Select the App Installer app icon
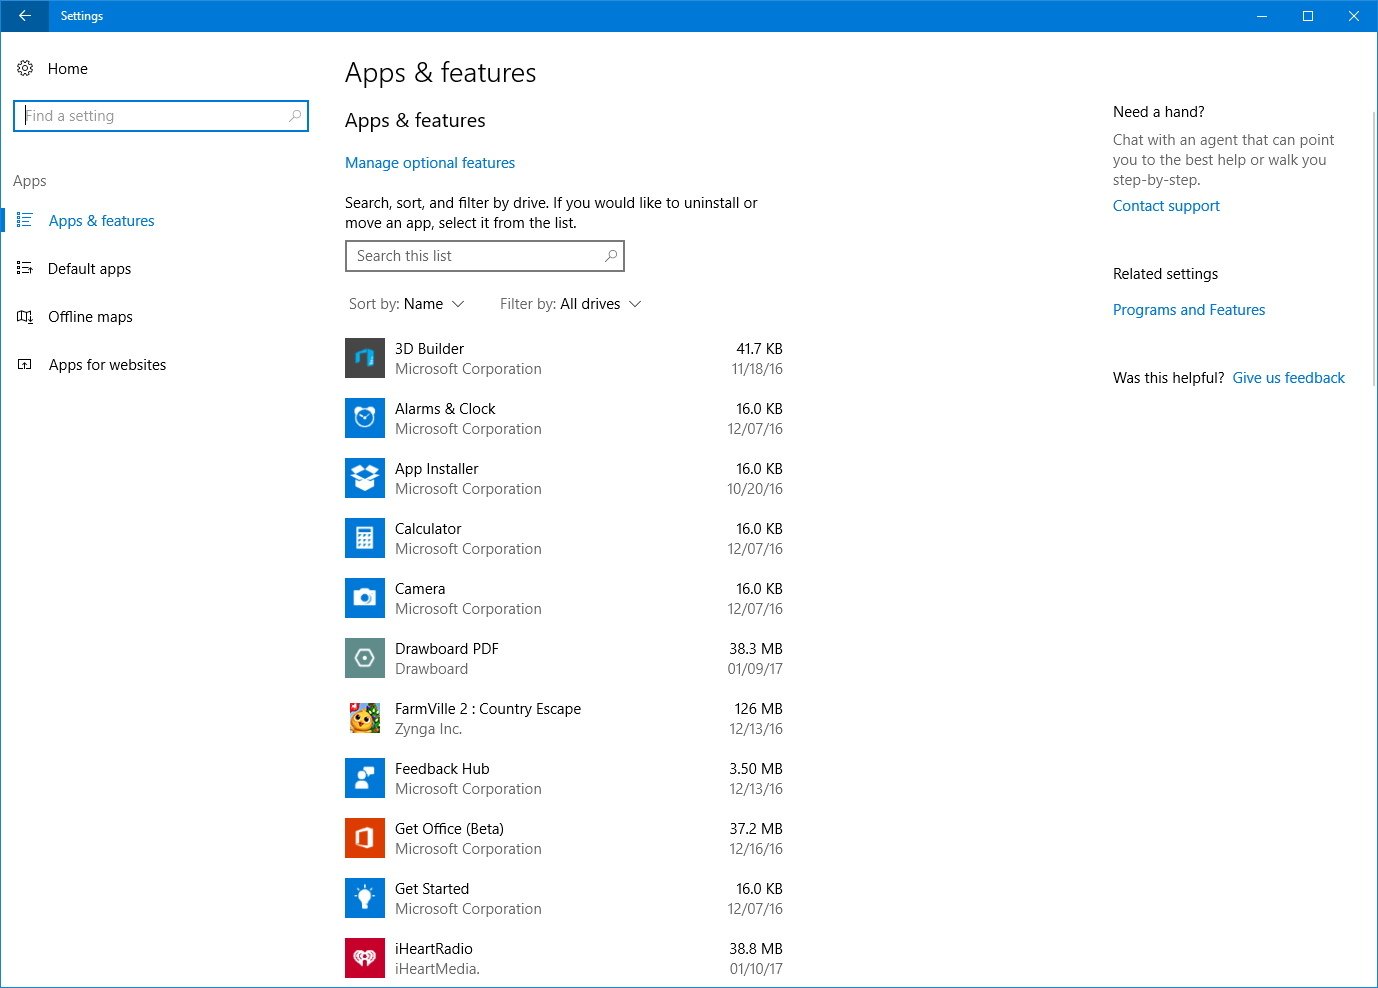This screenshot has width=1378, height=988. [x=365, y=478]
